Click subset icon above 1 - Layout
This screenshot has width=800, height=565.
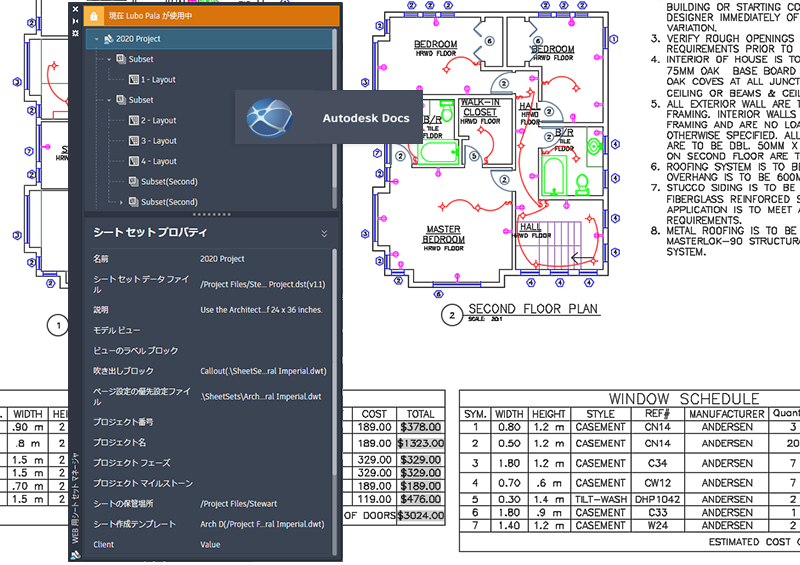(x=121, y=59)
